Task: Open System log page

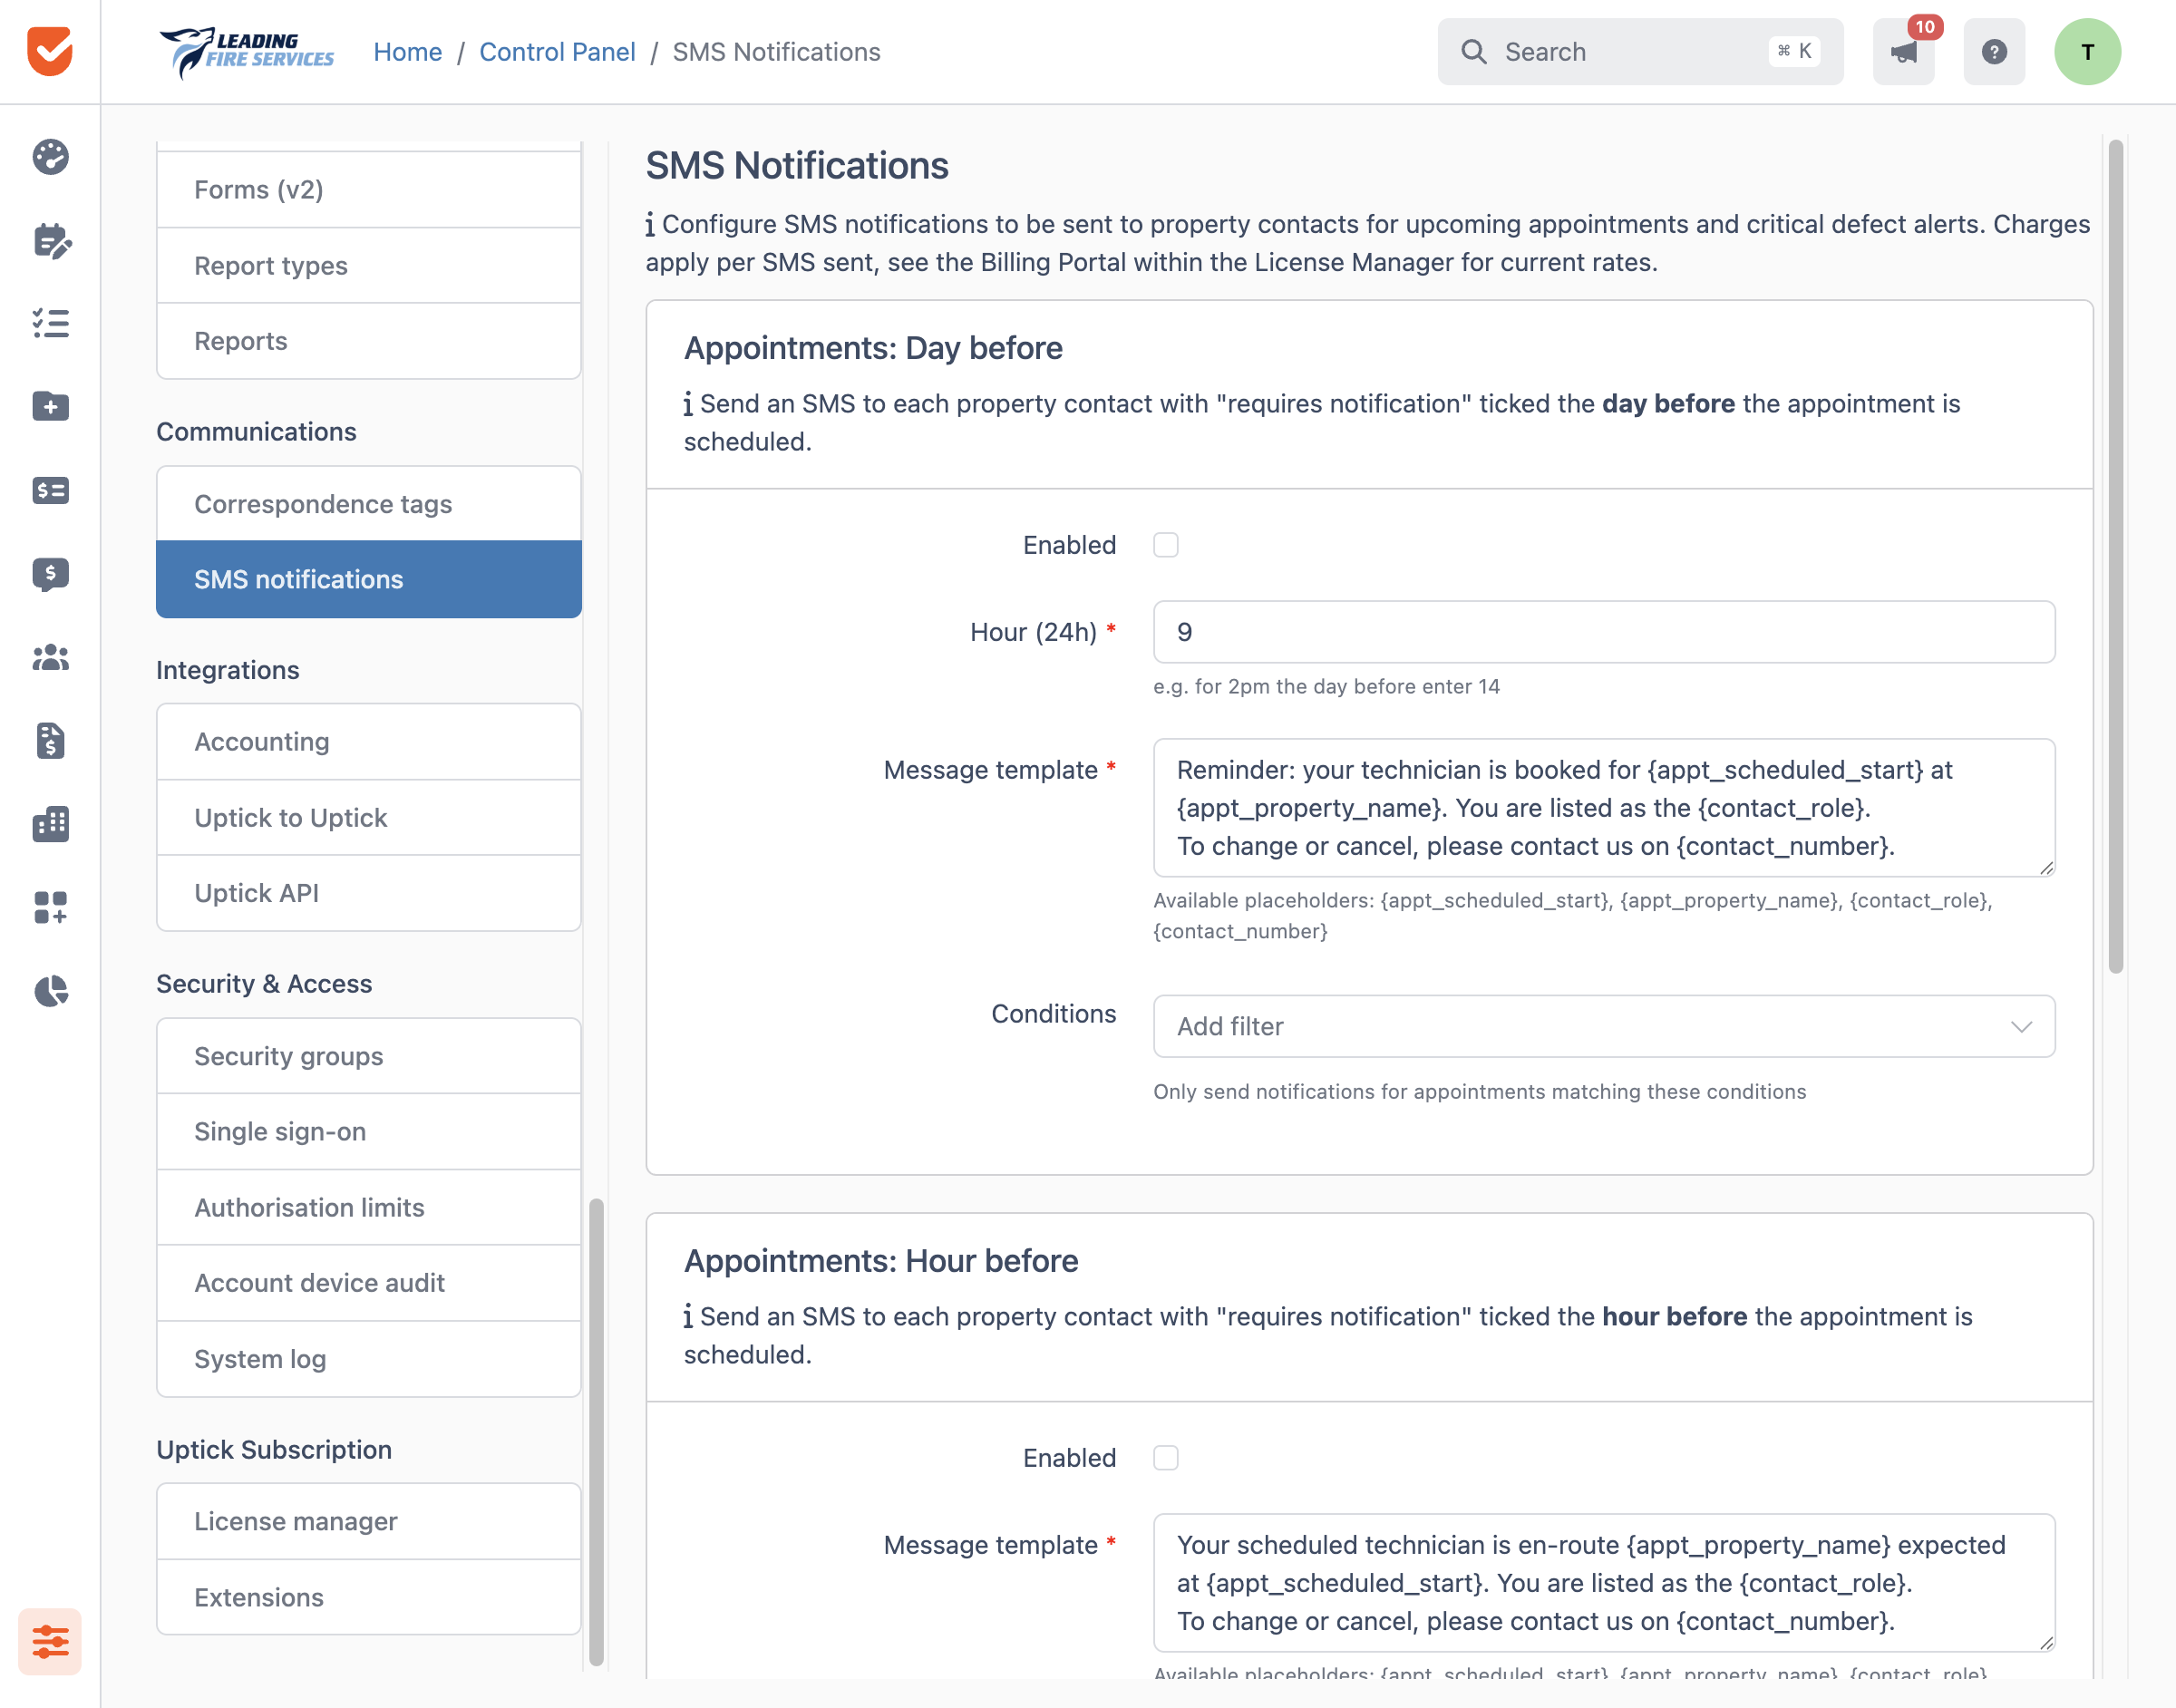Action: pos(369,1359)
